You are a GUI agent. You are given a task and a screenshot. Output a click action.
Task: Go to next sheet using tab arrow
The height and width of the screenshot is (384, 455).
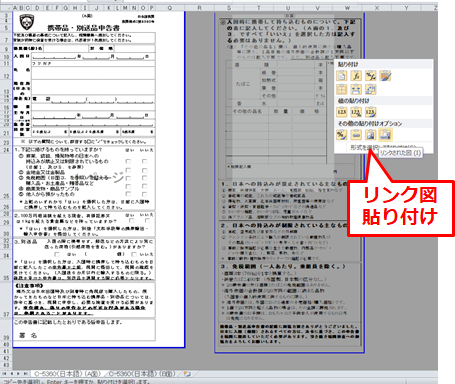click(x=18, y=374)
